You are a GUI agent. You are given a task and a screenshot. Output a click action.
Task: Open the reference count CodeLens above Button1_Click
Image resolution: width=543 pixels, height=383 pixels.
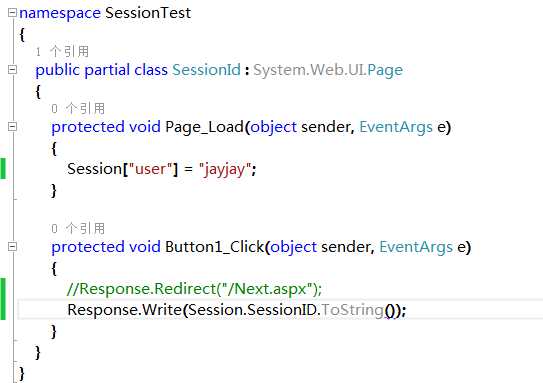pyautogui.click(x=78, y=229)
